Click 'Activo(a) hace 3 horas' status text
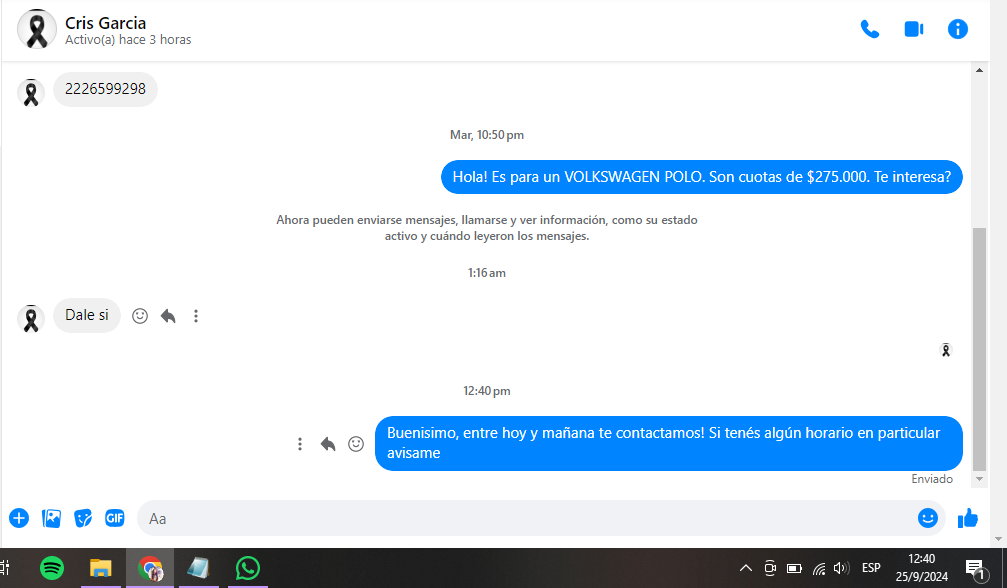The height and width of the screenshot is (588, 1007). tap(128, 40)
